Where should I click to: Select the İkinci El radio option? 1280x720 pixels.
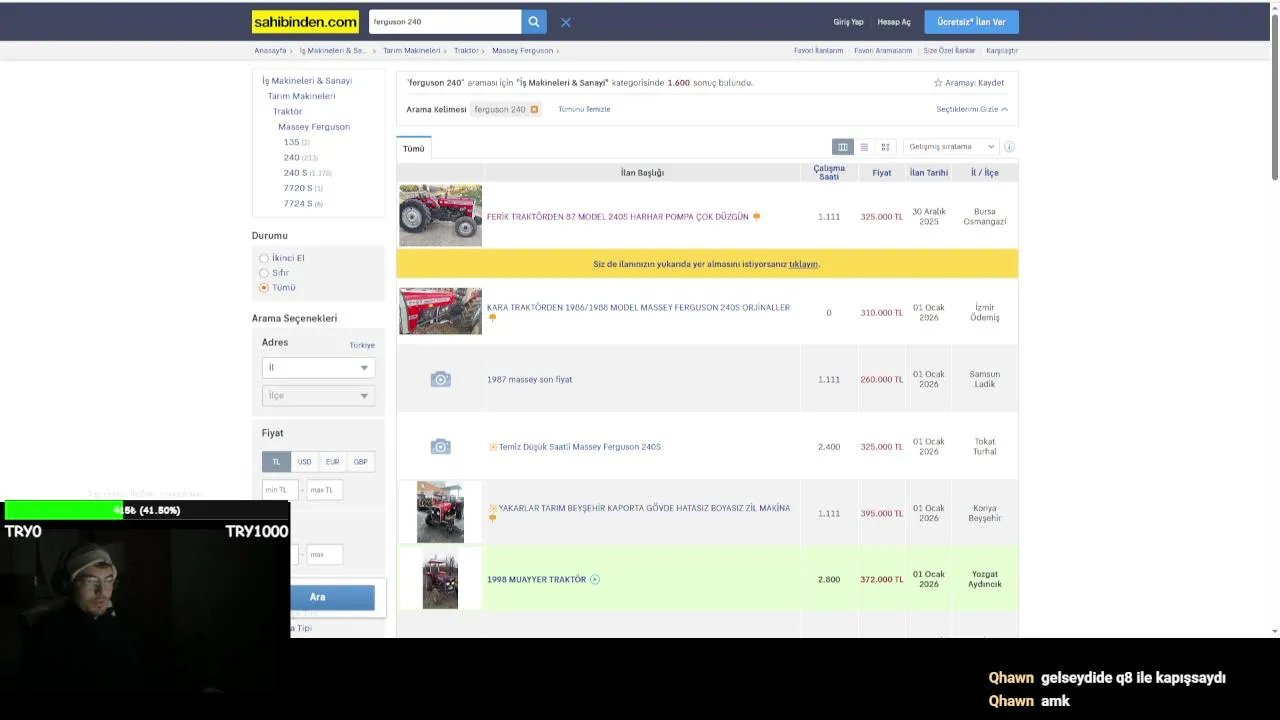(x=264, y=258)
